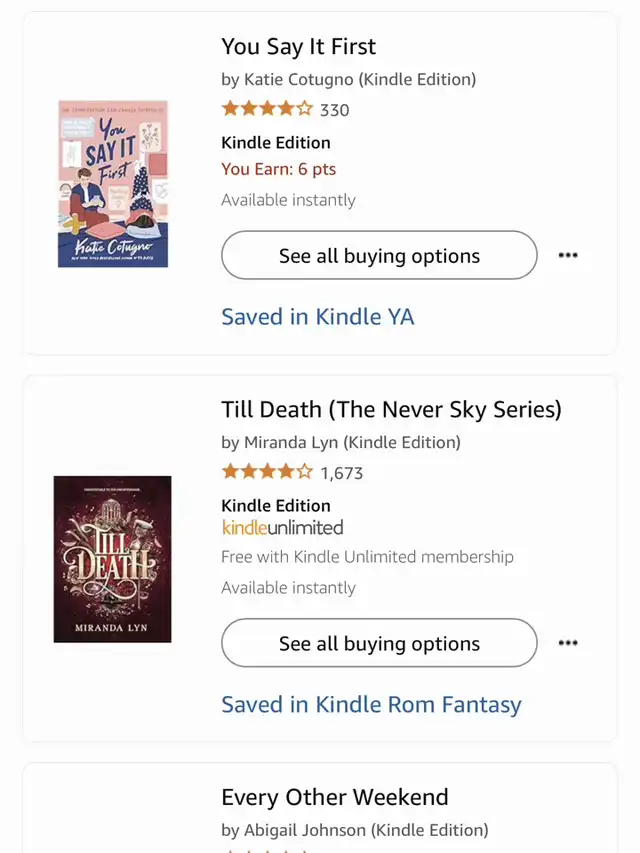Viewport: 640px width, 853px height.
Task: Open Saved in Kindle Rom Fantasy link
Action: tap(371, 704)
